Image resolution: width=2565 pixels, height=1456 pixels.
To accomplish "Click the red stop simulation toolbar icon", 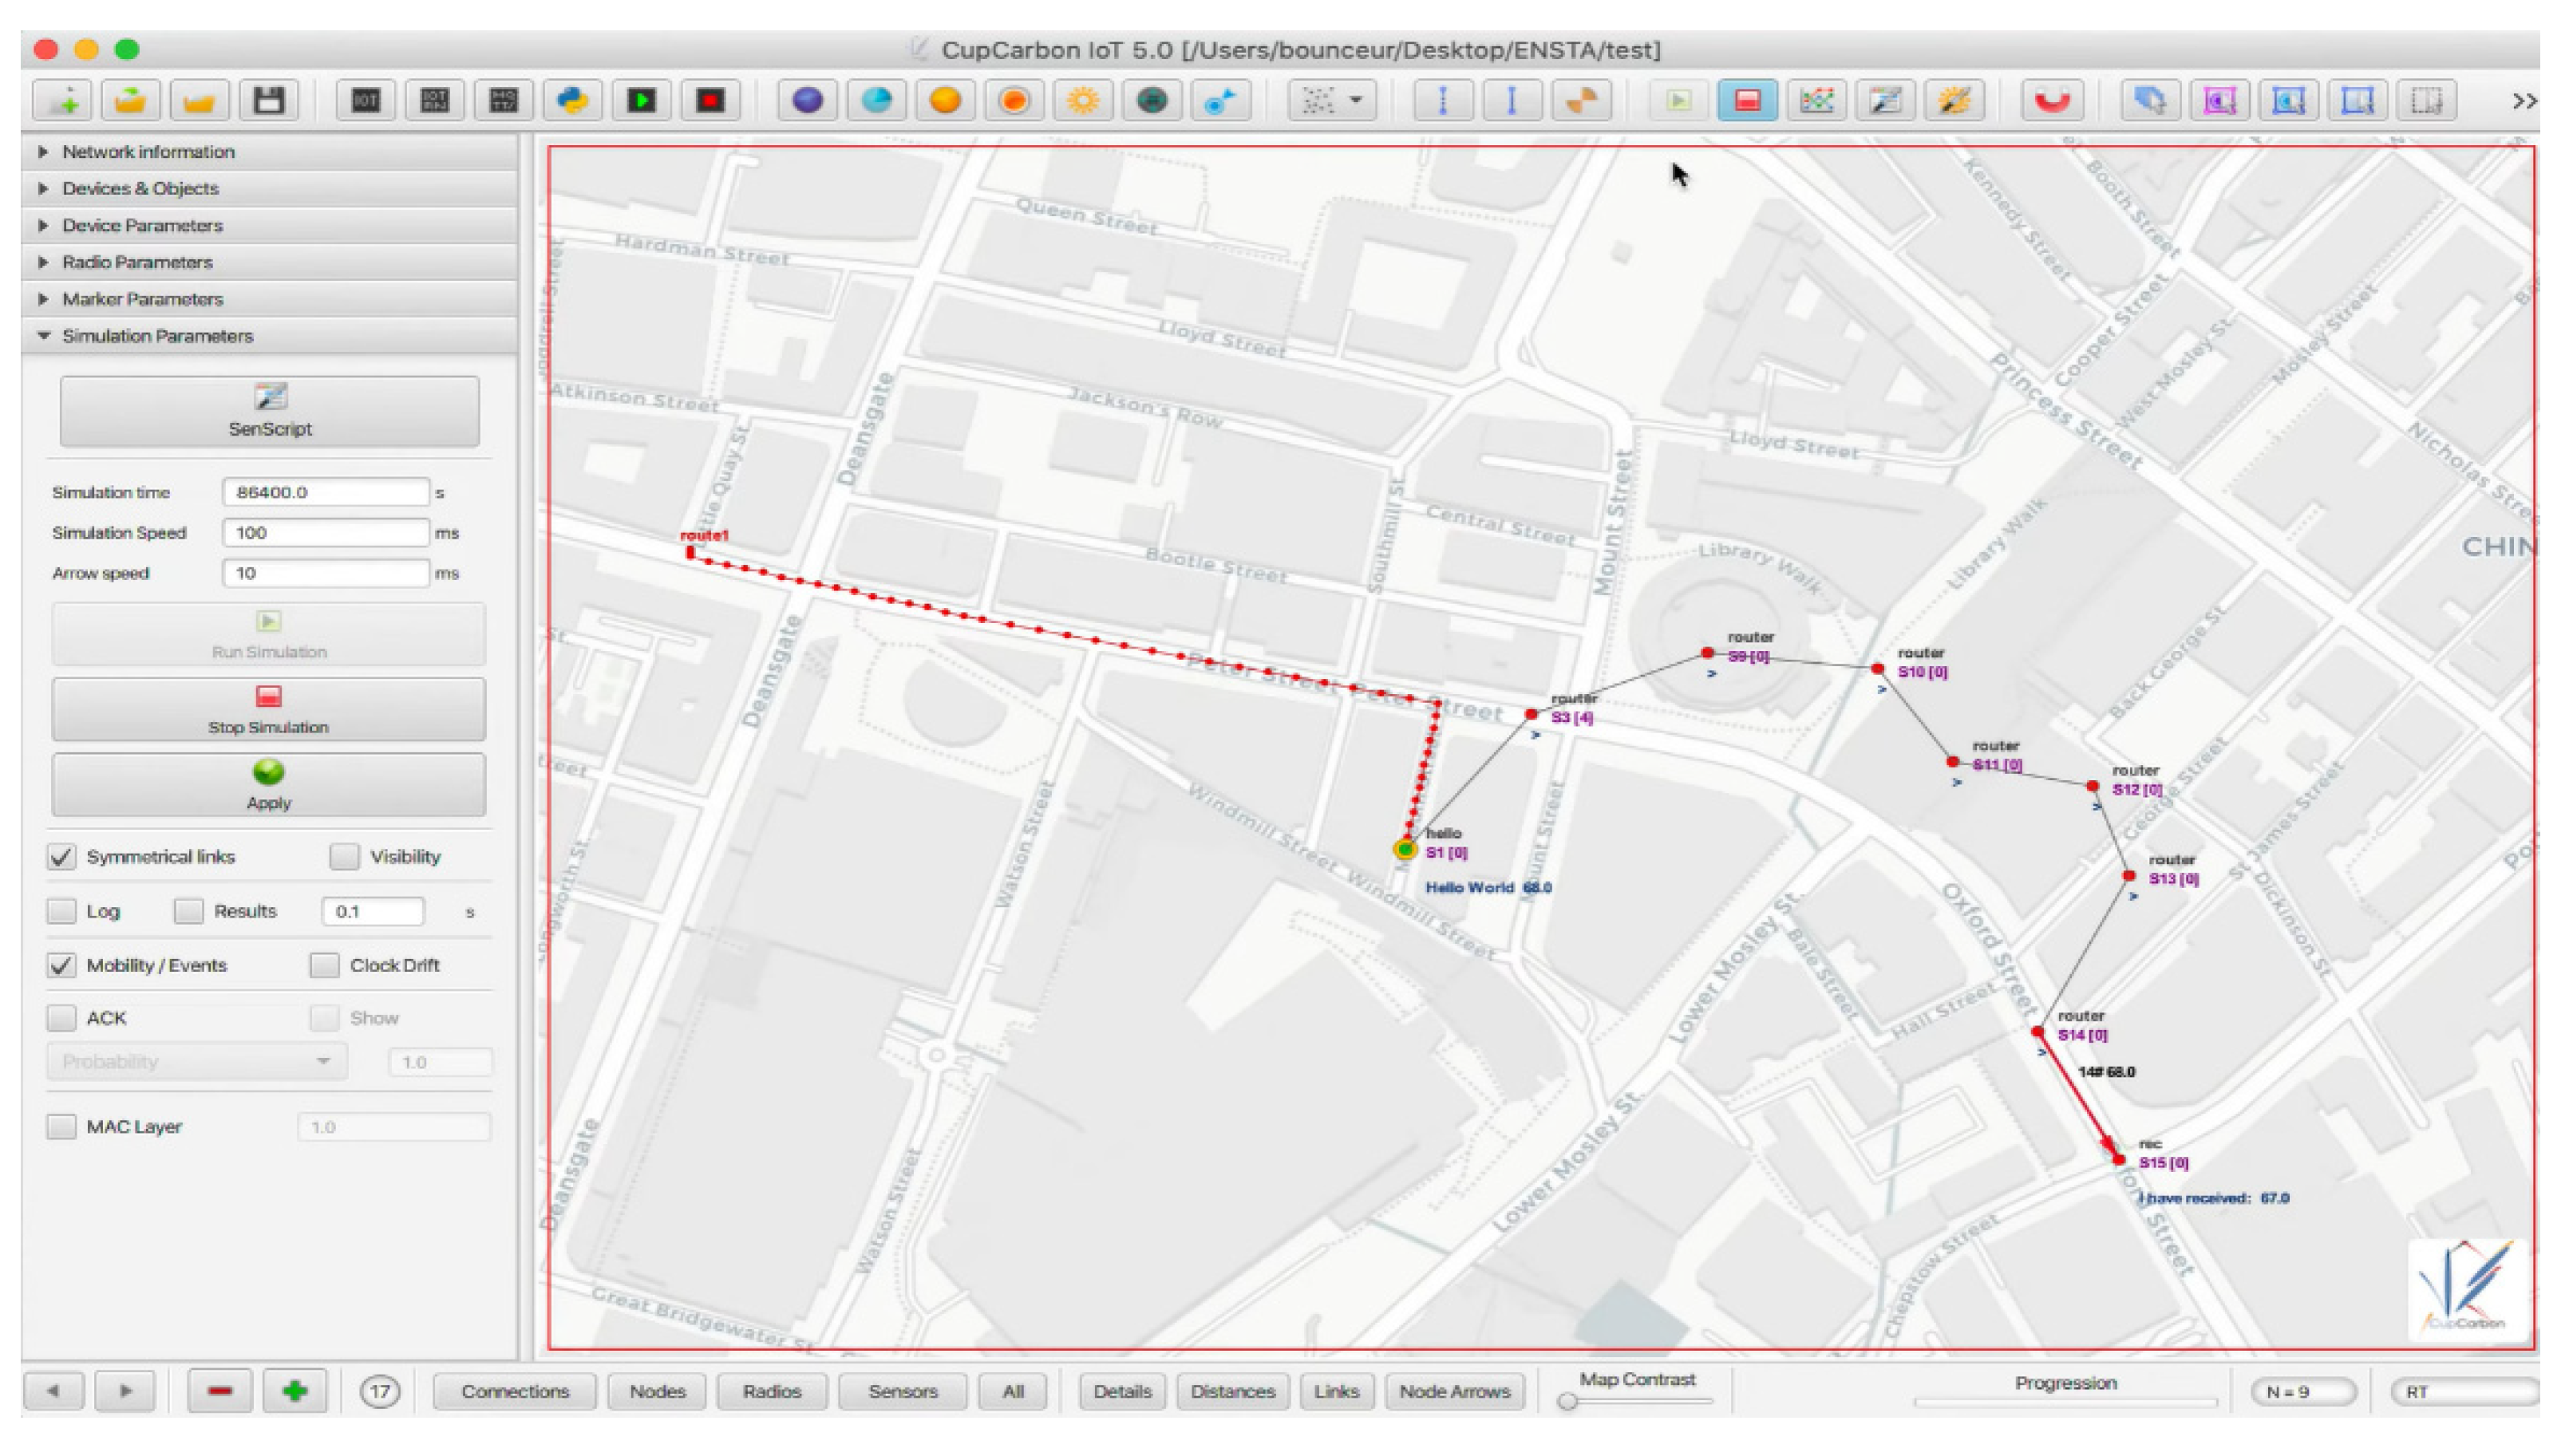I will click(1746, 101).
